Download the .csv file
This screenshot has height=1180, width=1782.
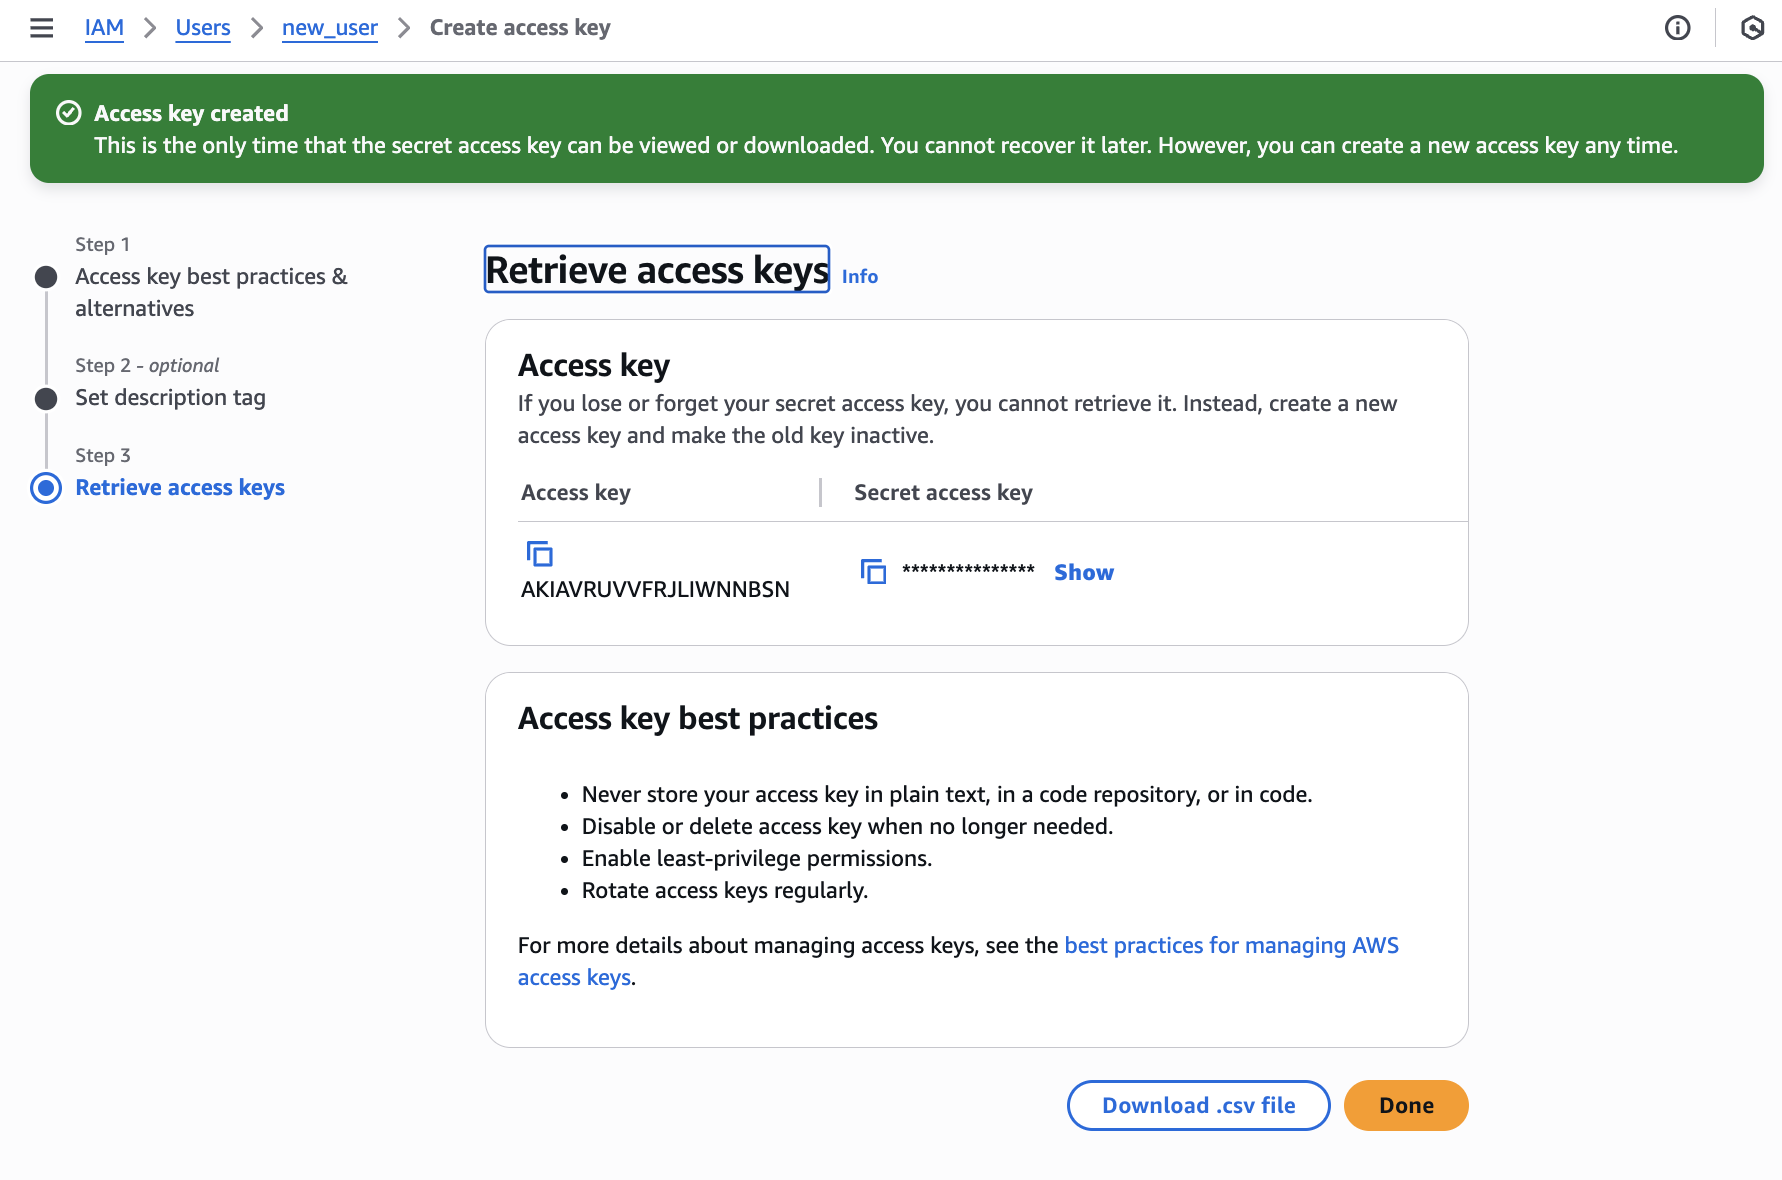pyautogui.click(x=1198, y=1105)
